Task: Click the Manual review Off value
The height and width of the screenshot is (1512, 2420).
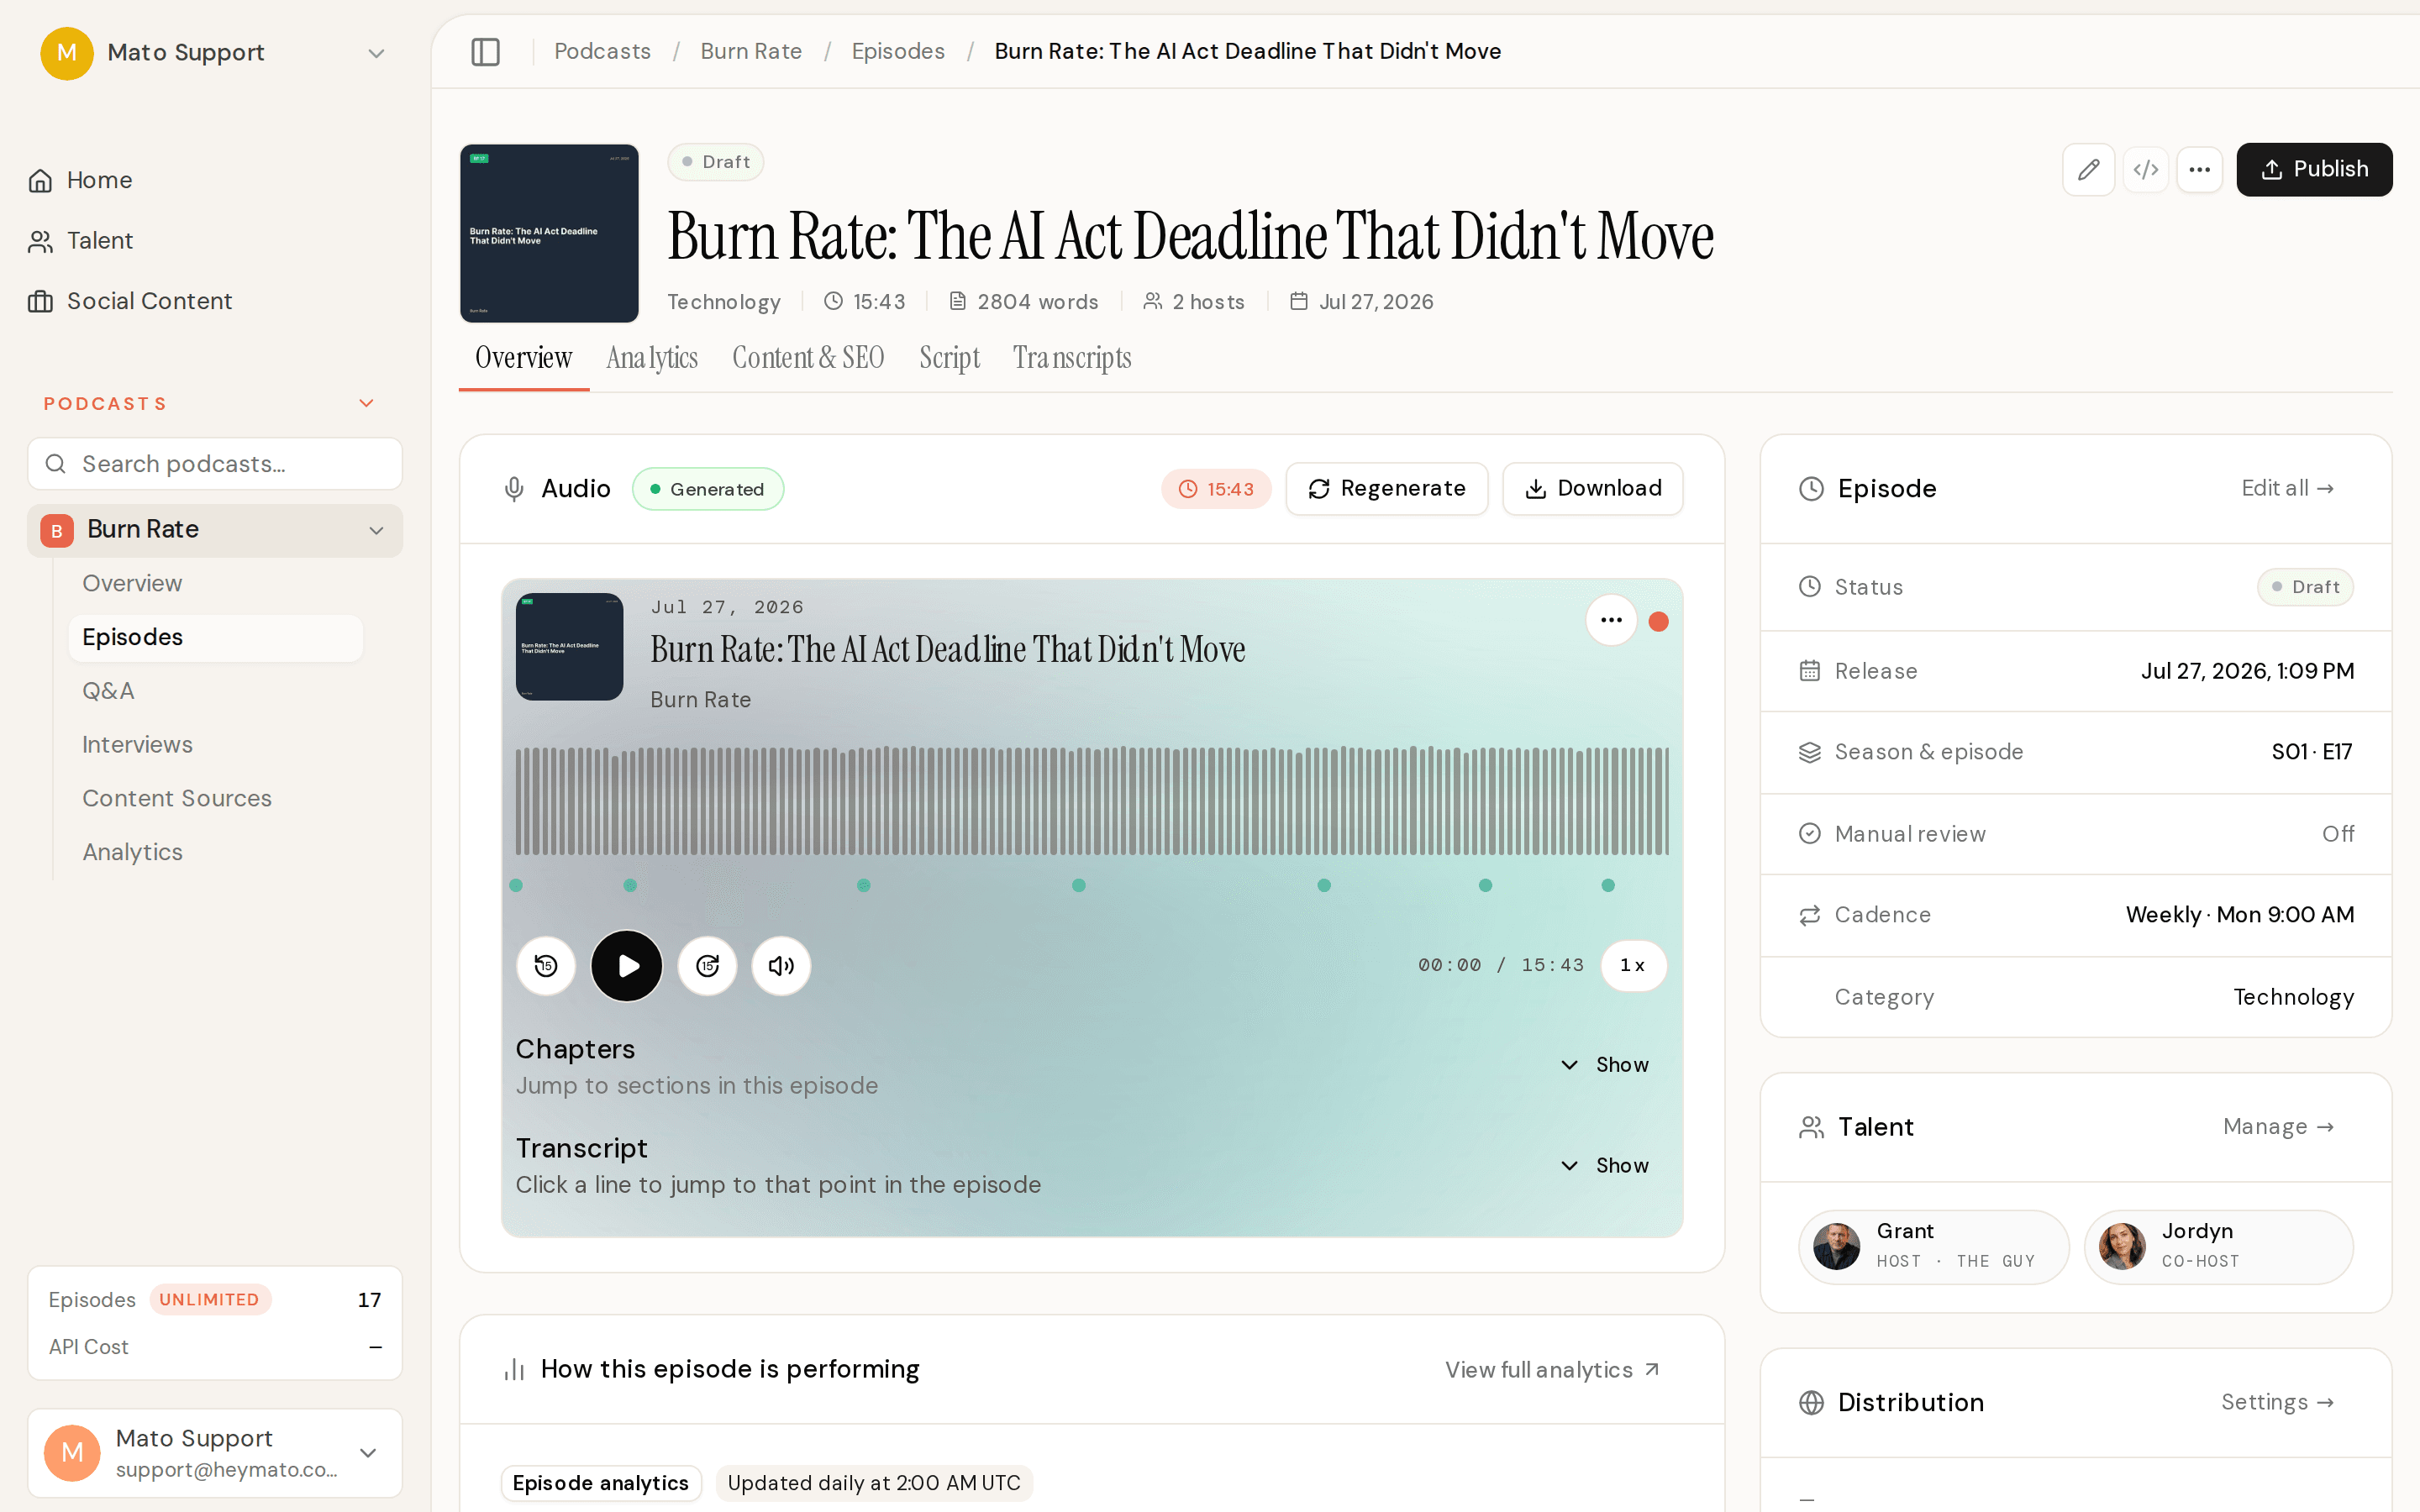Action: click(2338, 834)
